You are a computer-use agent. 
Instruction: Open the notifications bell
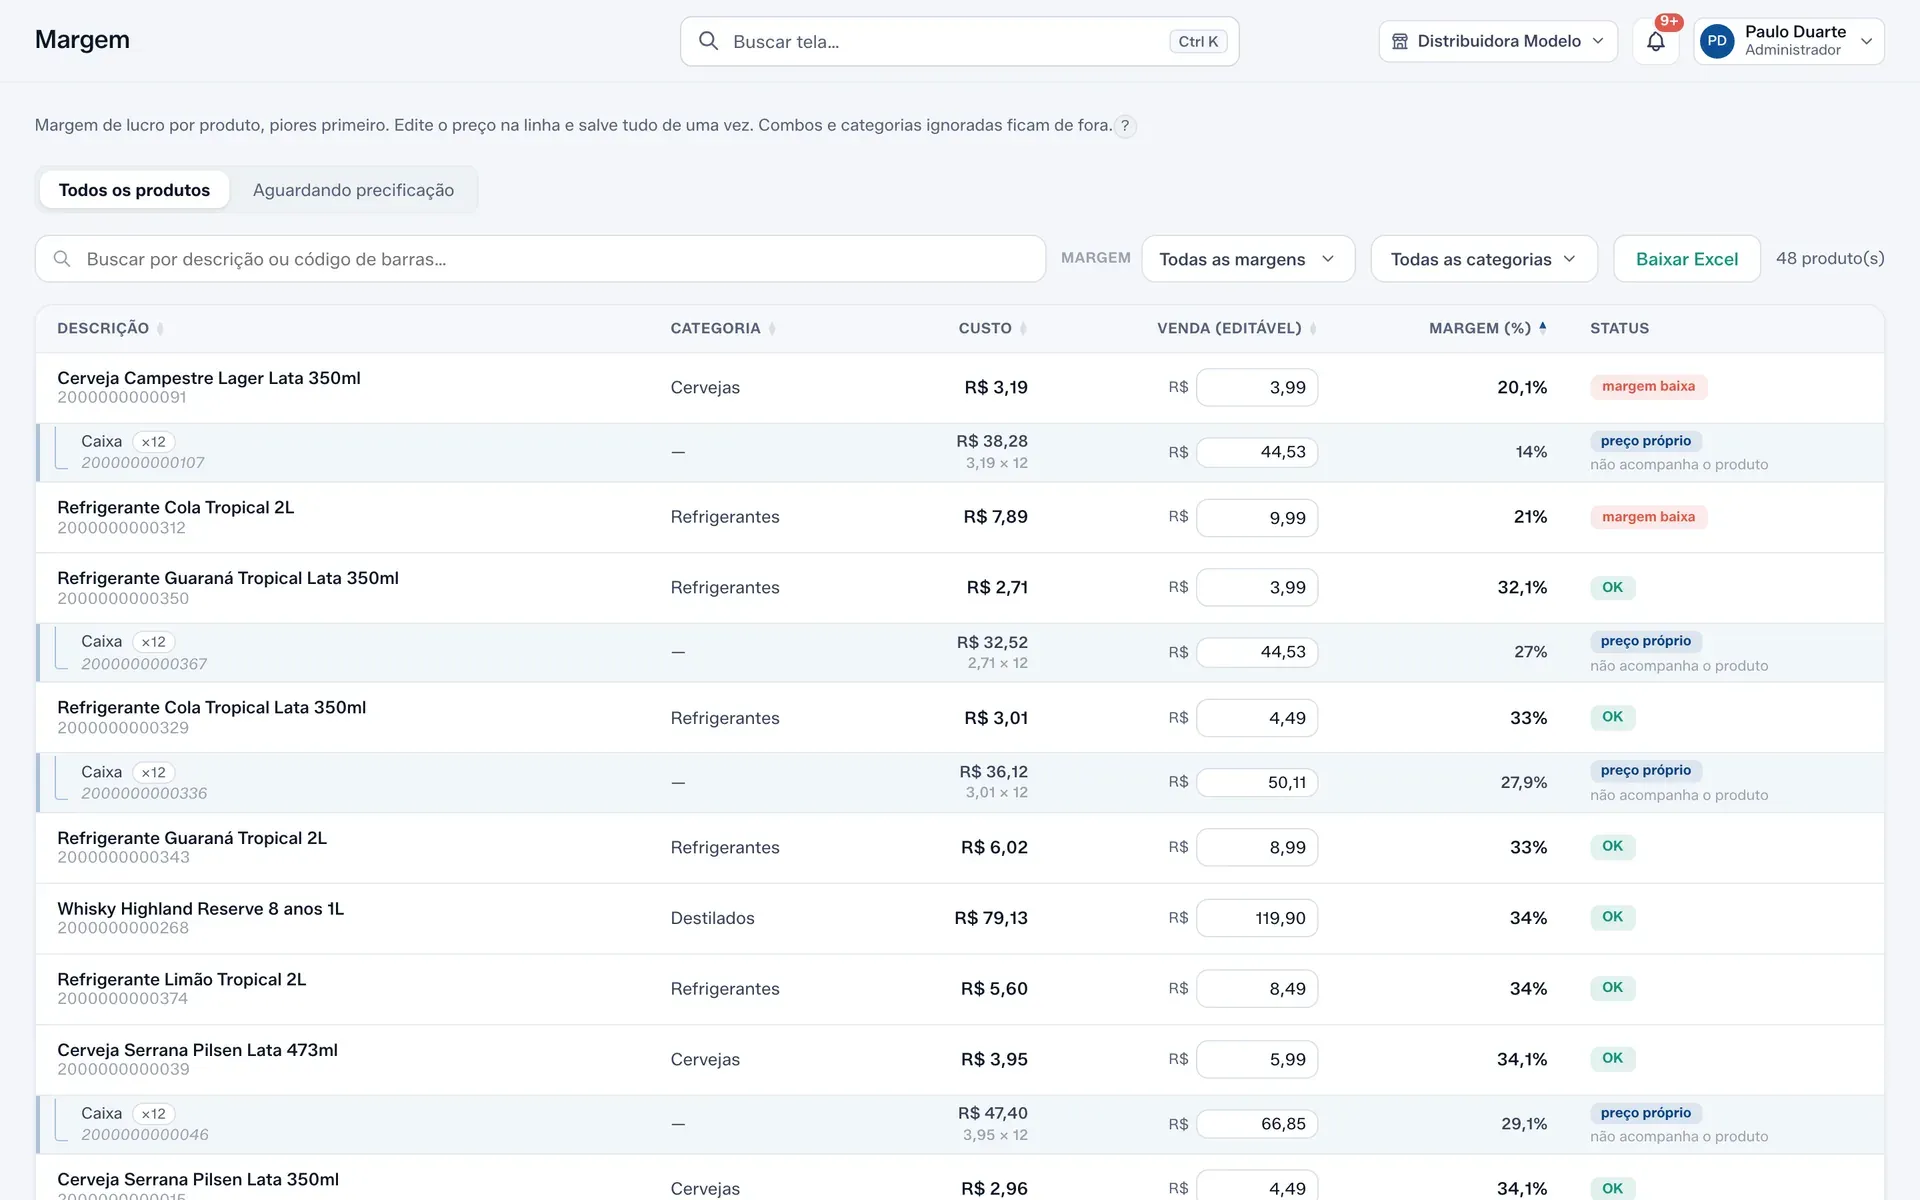1655,41
